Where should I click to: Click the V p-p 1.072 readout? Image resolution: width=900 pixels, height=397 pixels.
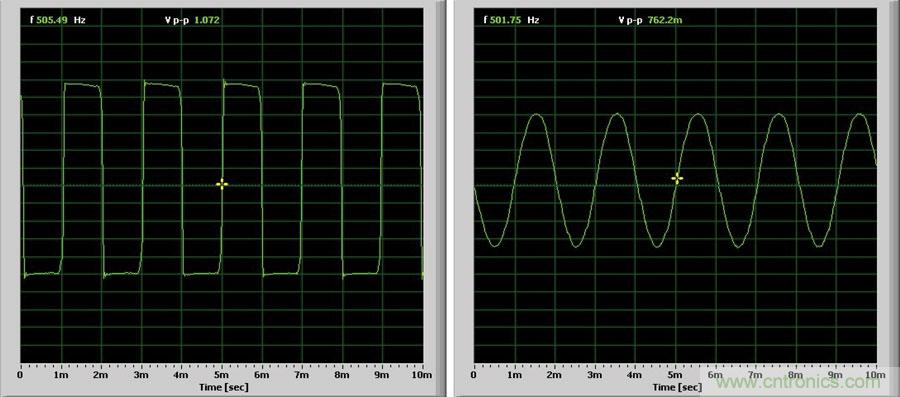tap(192, 20)
